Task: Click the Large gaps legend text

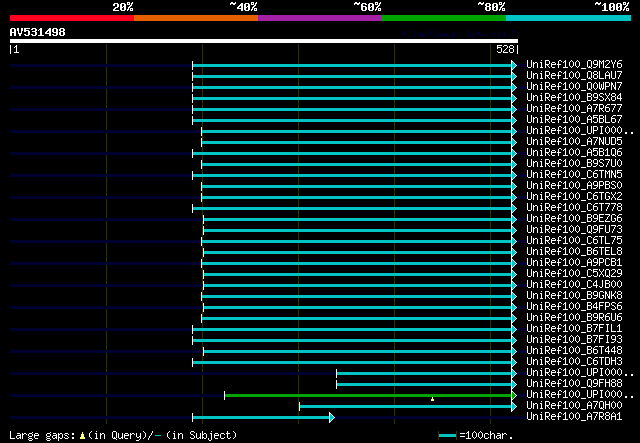Action: [x=123, y=435]
